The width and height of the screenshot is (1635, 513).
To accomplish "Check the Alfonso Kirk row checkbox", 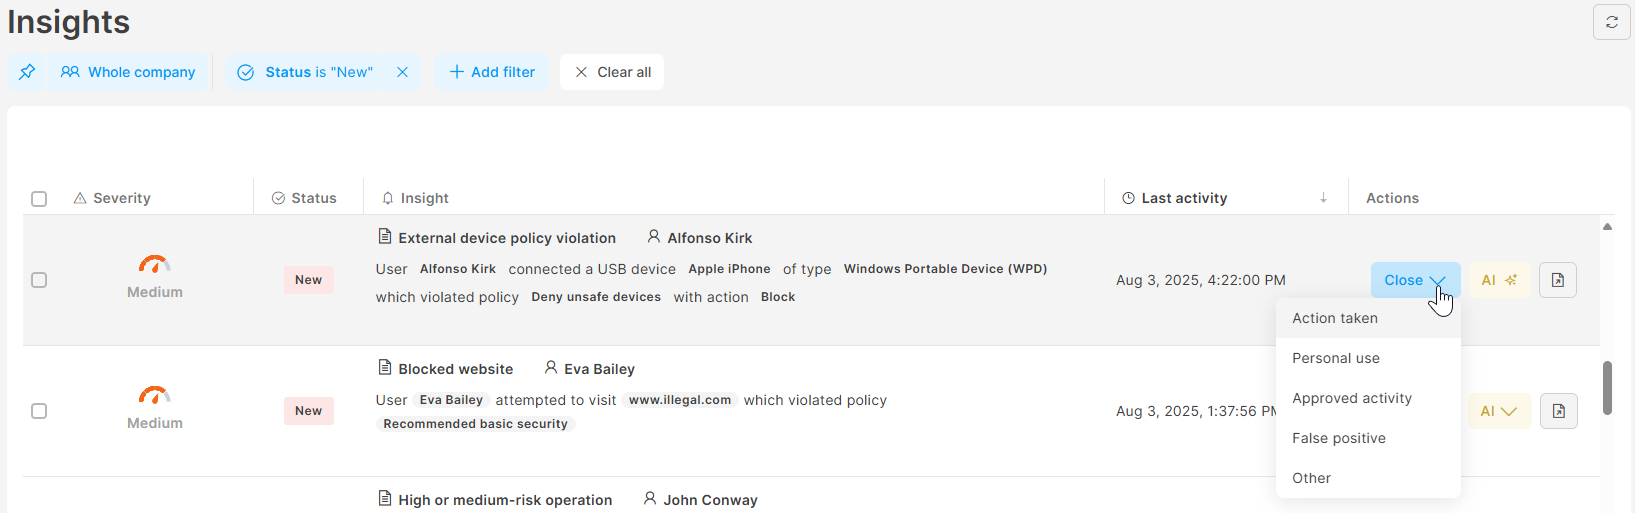I will tap(39, 280).
